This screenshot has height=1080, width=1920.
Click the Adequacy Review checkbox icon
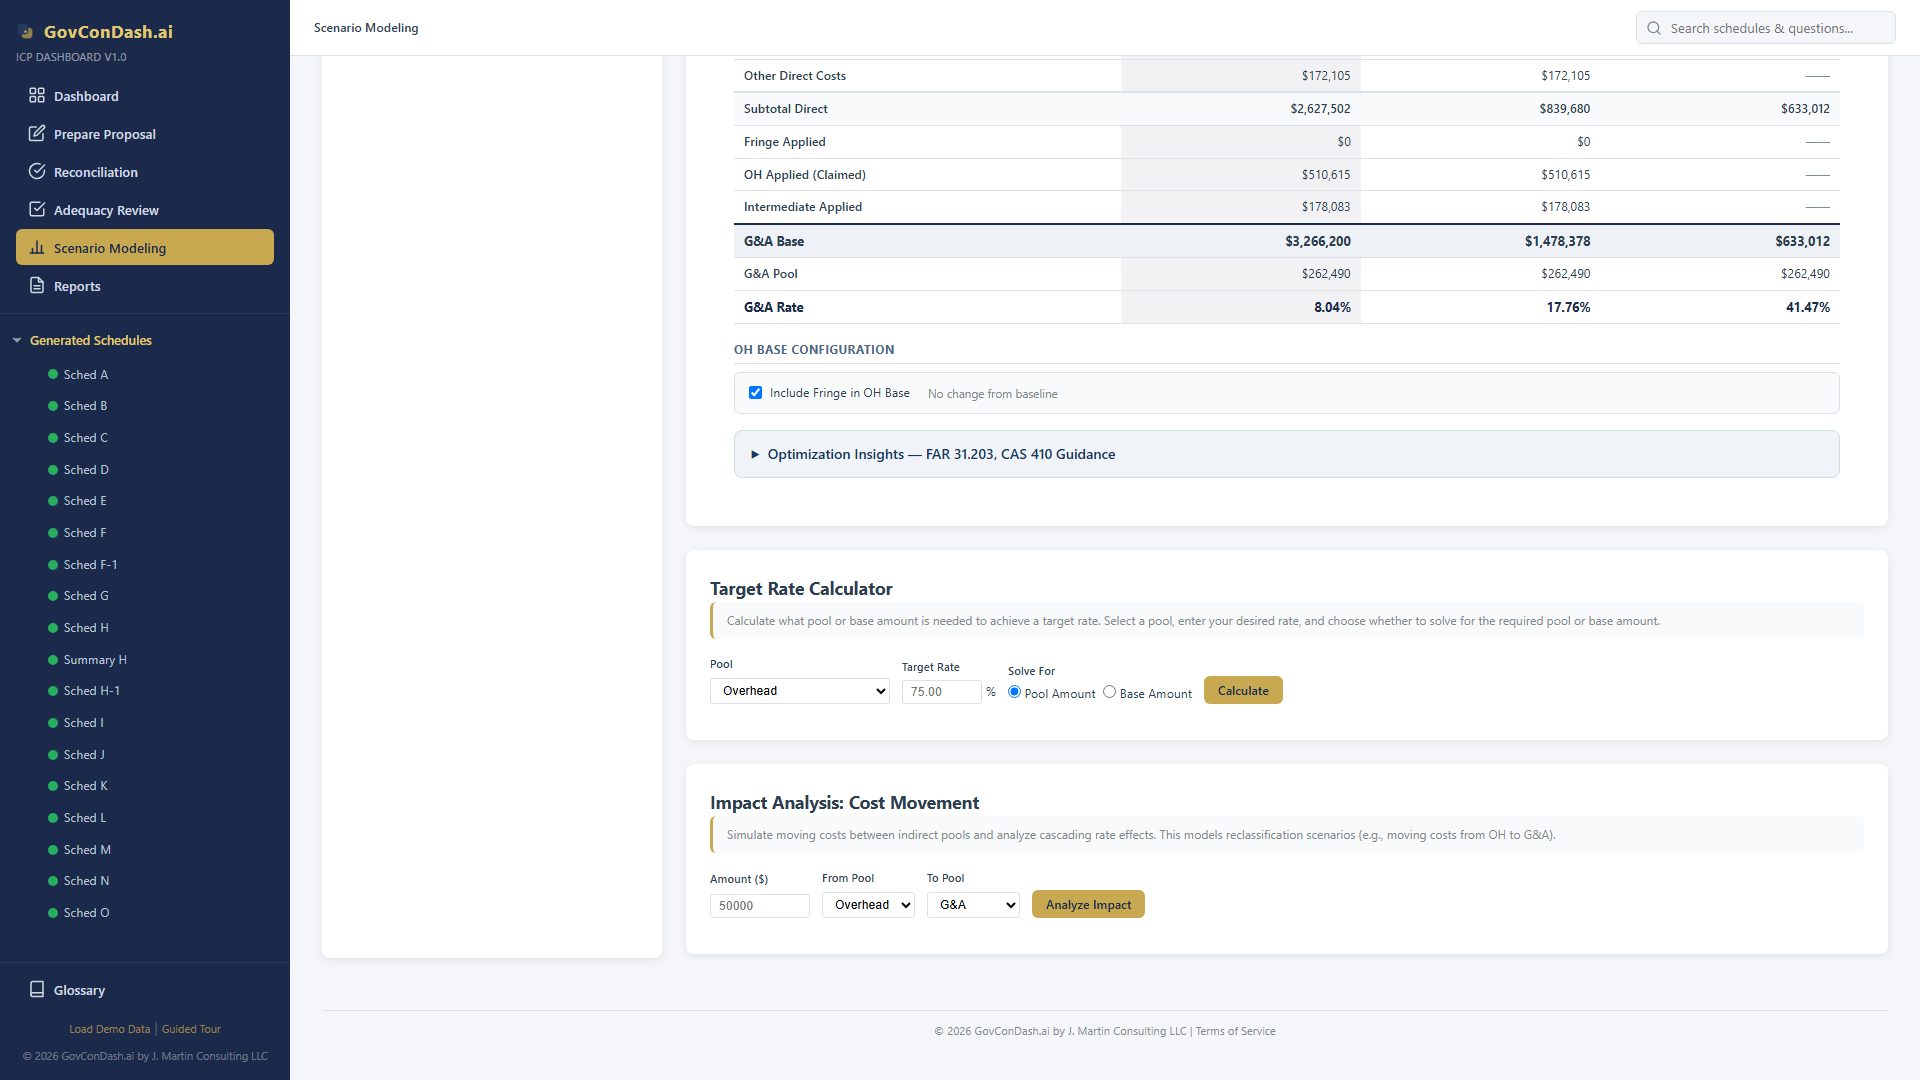pyautogui.click(x=37, y=210)
